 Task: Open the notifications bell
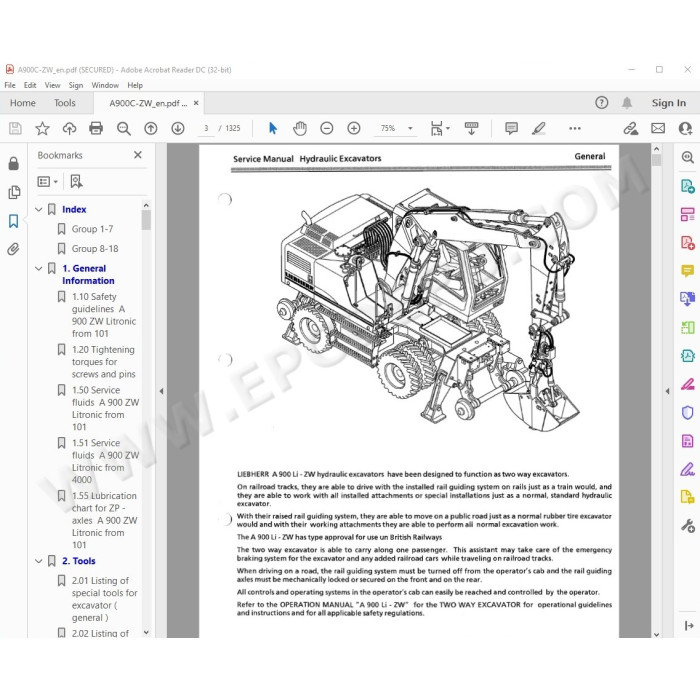click(627, 103)
